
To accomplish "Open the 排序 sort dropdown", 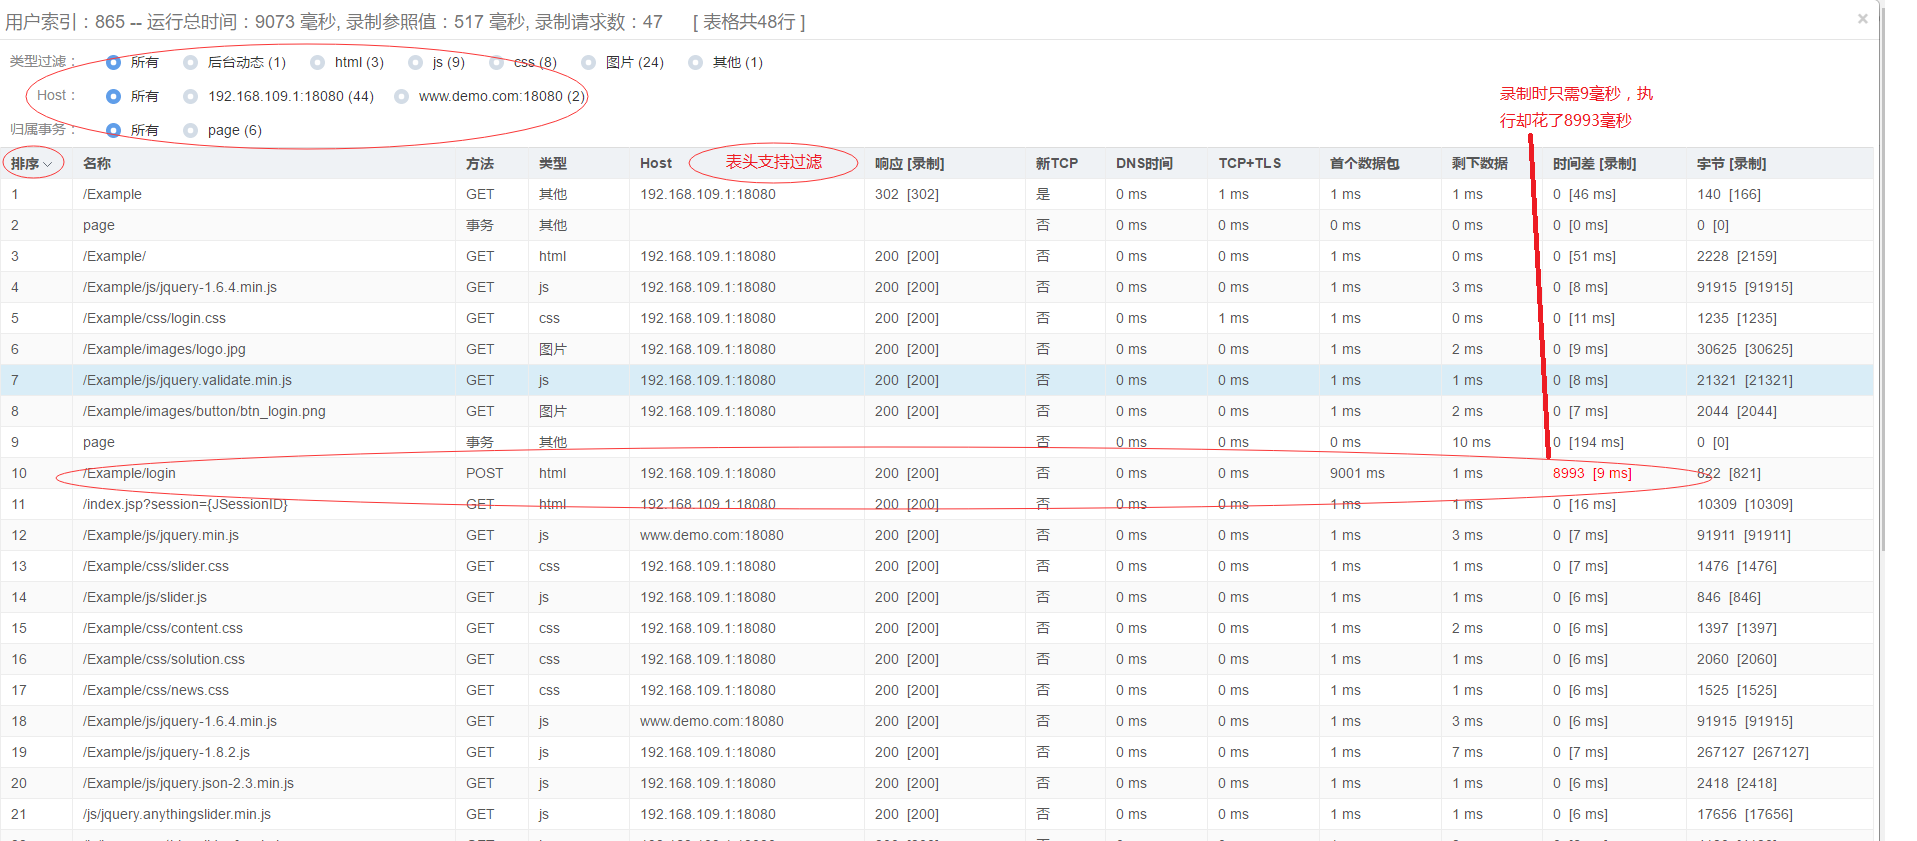I will 32,163.
